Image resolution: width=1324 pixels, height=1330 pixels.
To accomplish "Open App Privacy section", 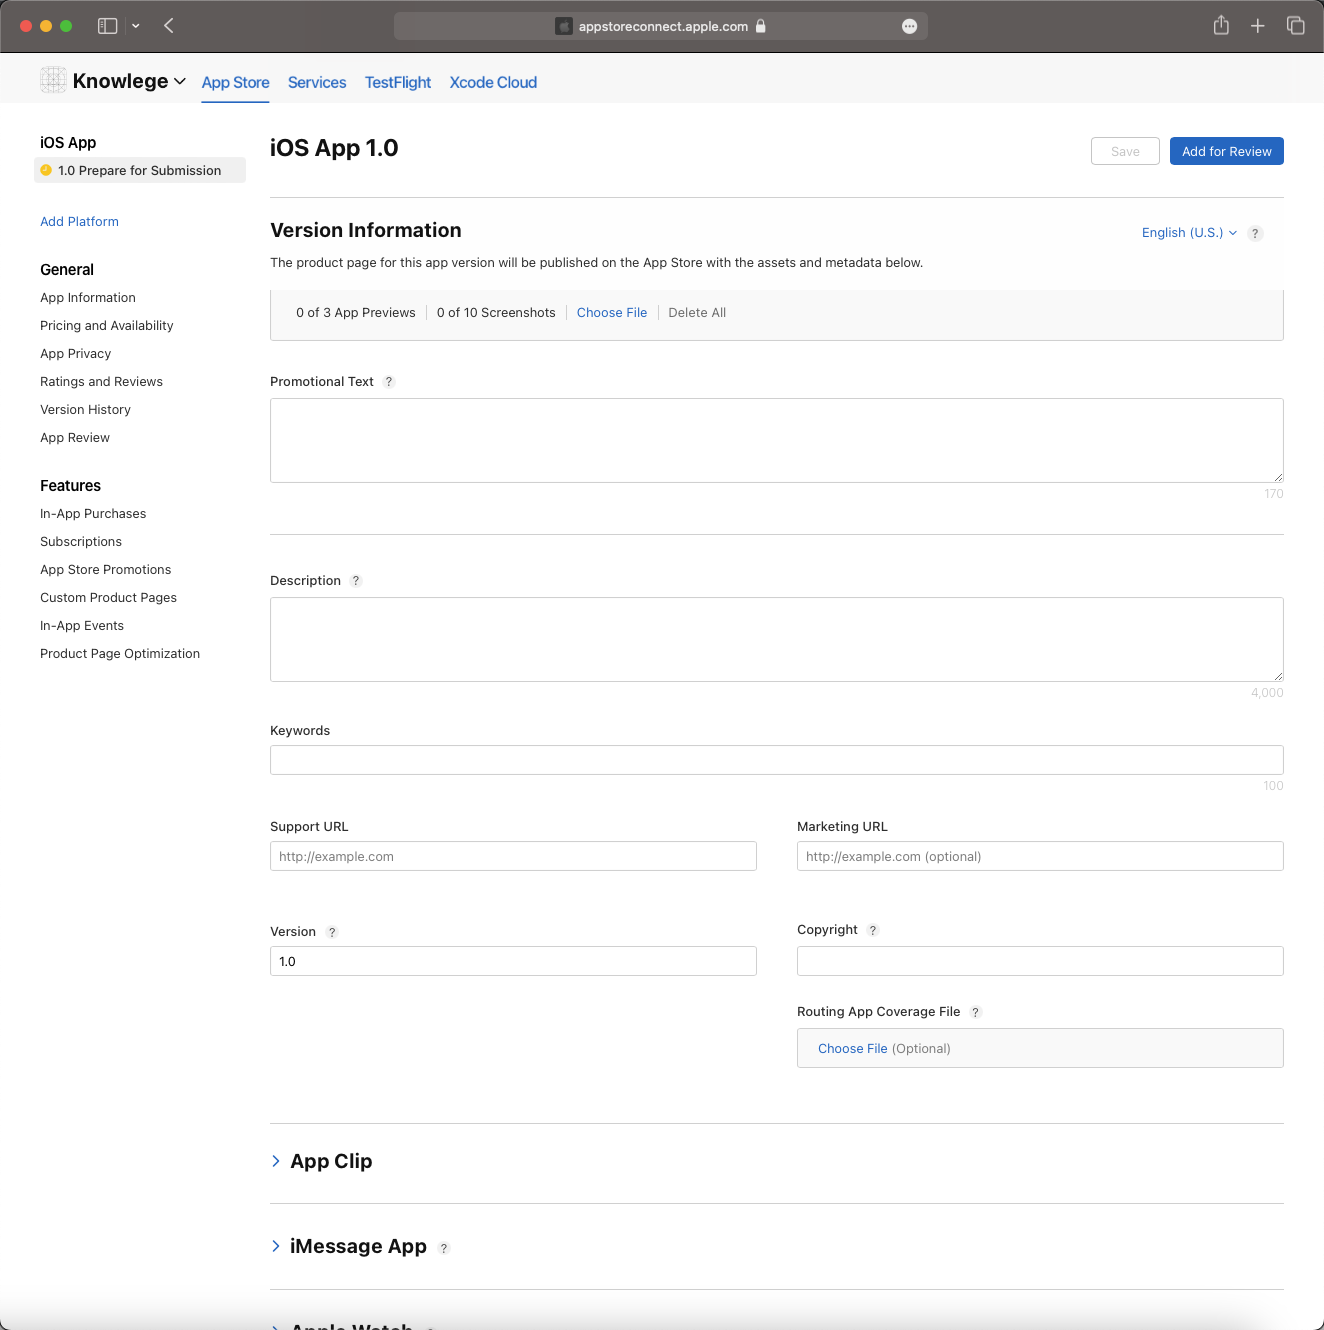I will [76, 354].
